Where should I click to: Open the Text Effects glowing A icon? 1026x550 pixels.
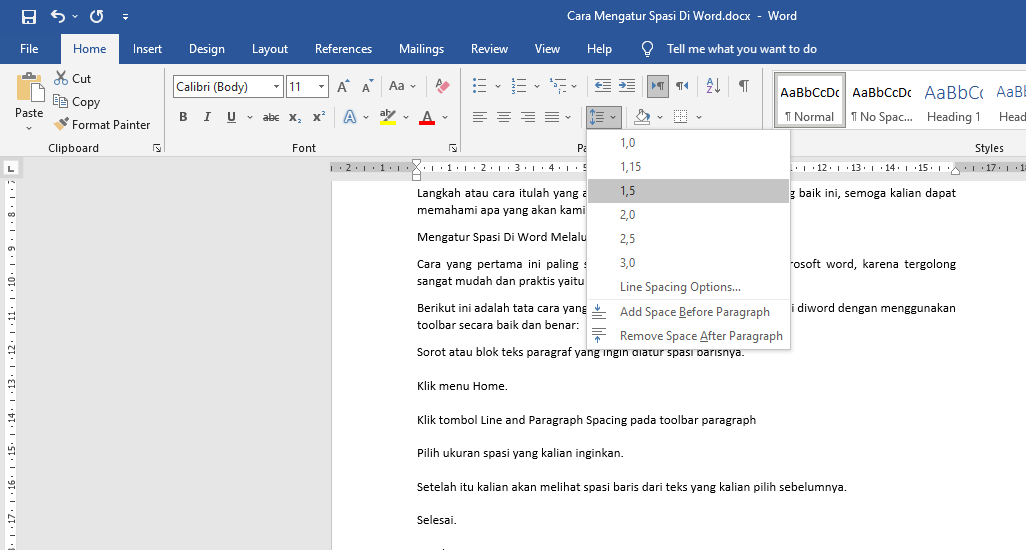tap(350, 117)
